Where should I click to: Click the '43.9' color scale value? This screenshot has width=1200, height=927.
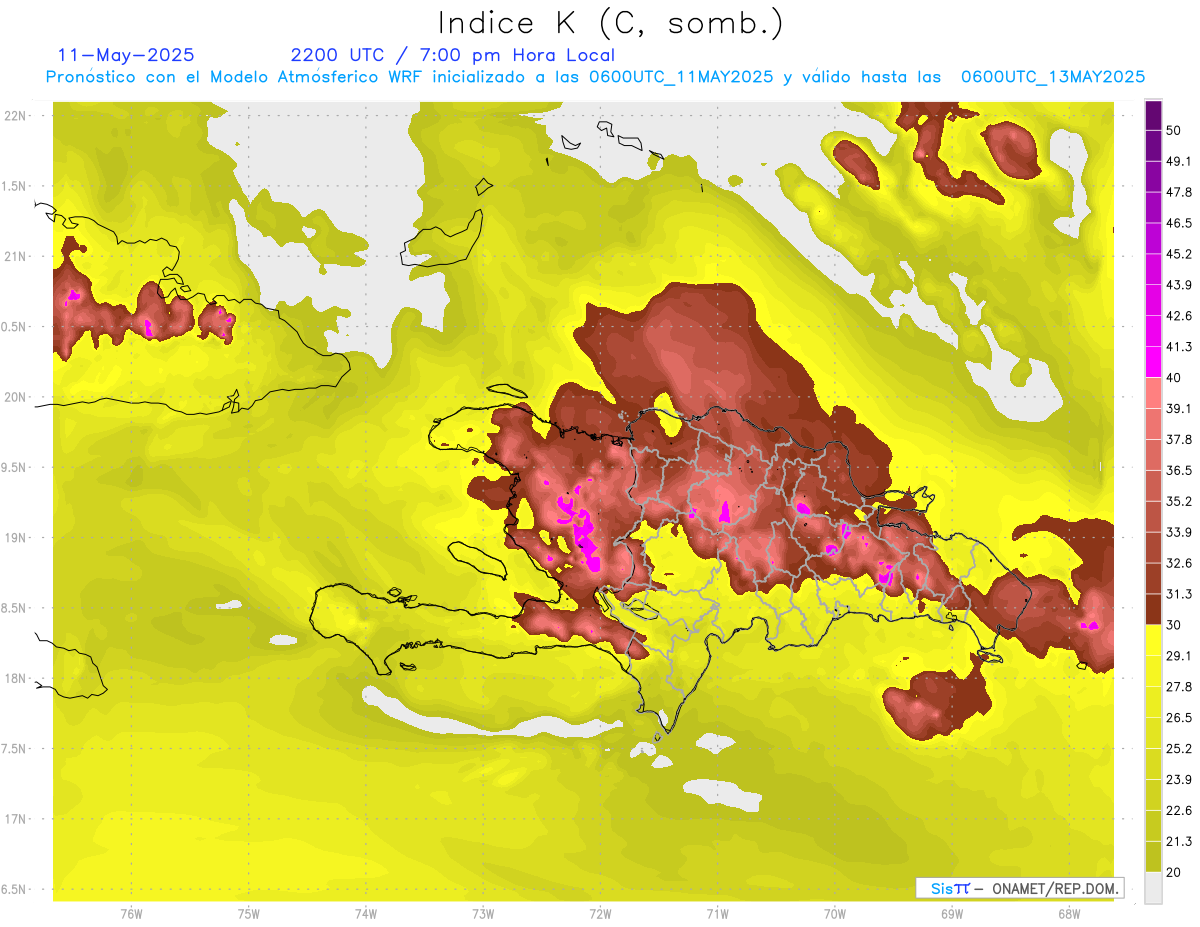click(1179, 285)
